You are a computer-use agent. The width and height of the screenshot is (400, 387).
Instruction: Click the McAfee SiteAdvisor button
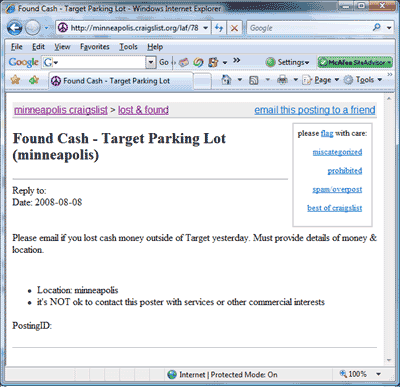coord(355,62)
